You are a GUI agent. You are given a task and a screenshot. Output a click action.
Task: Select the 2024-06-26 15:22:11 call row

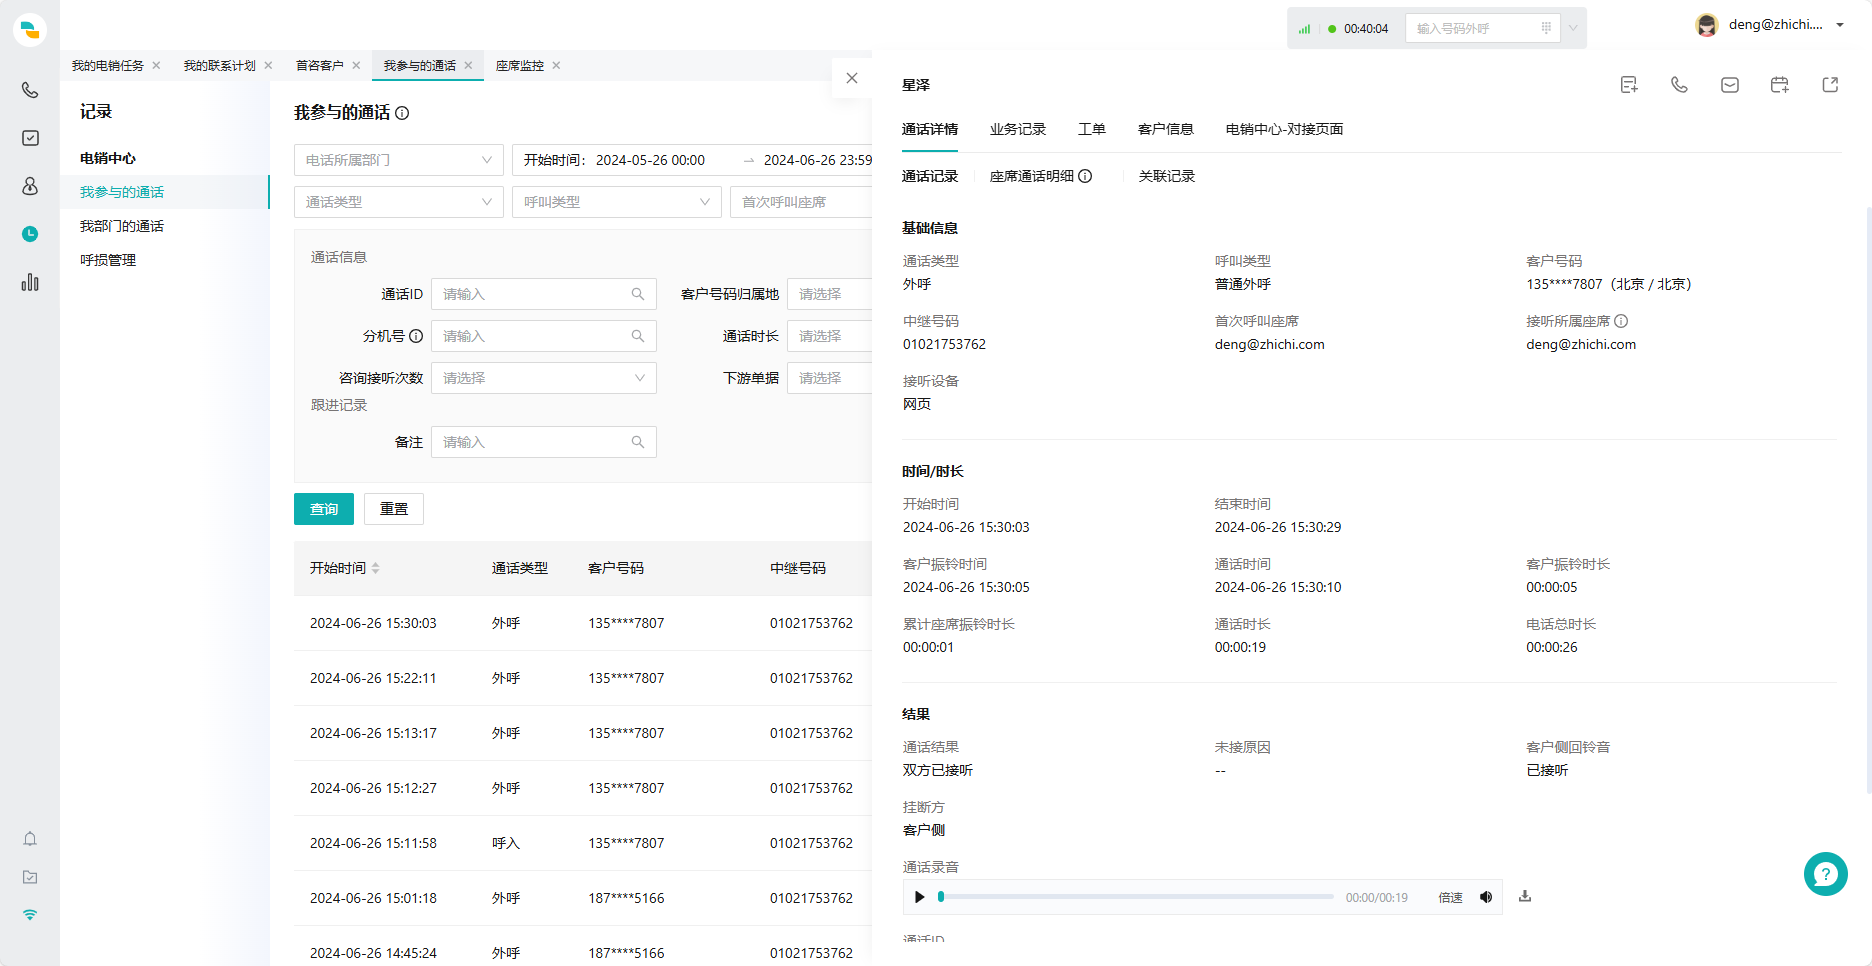[583, 678]
